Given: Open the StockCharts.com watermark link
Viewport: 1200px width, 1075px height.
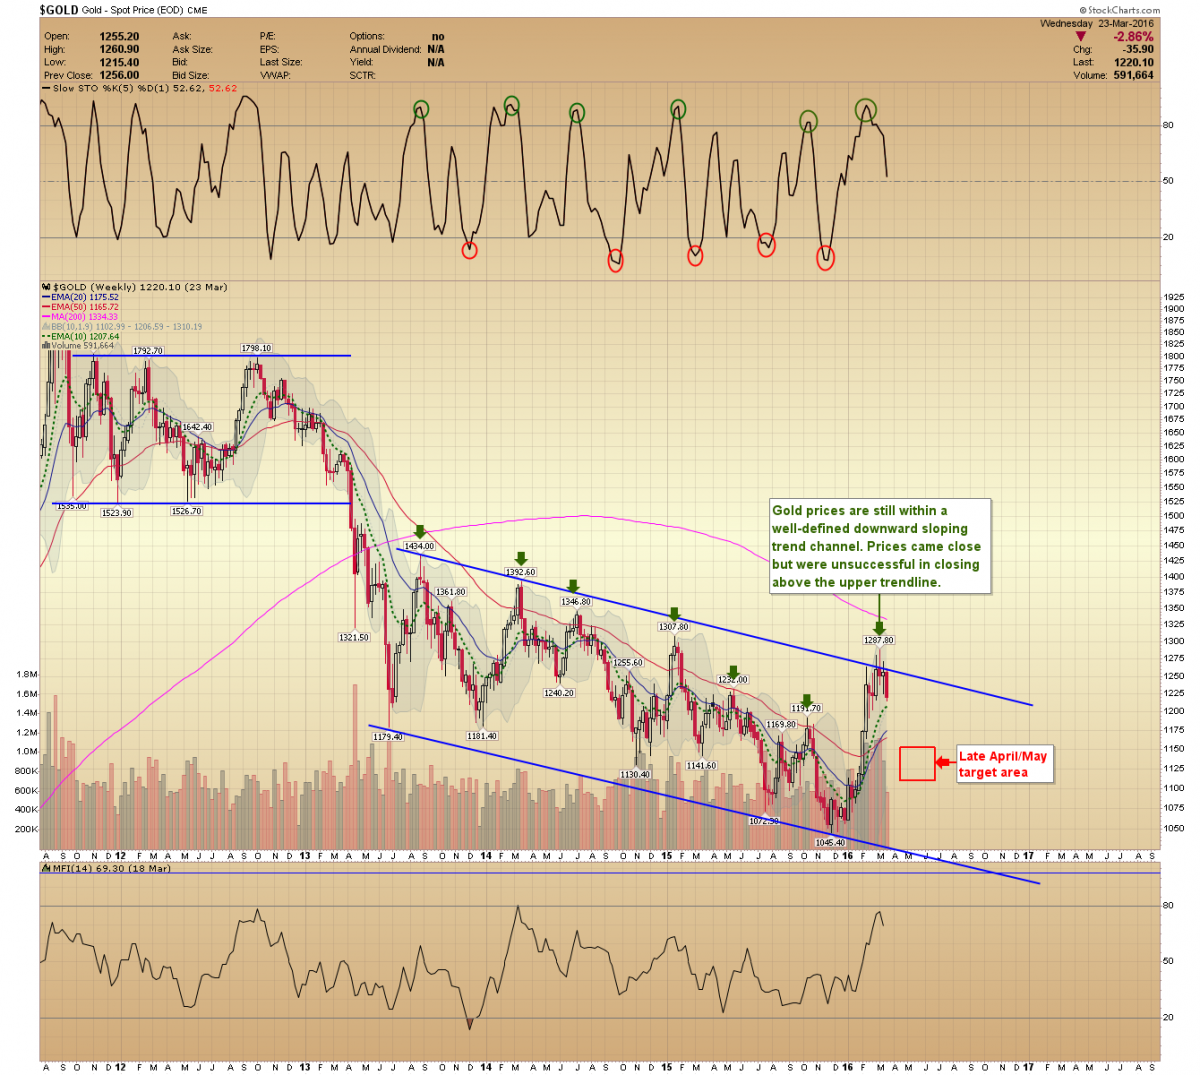Looking at the screenshot, I should pyautogui.click(x=1119, y=10).
